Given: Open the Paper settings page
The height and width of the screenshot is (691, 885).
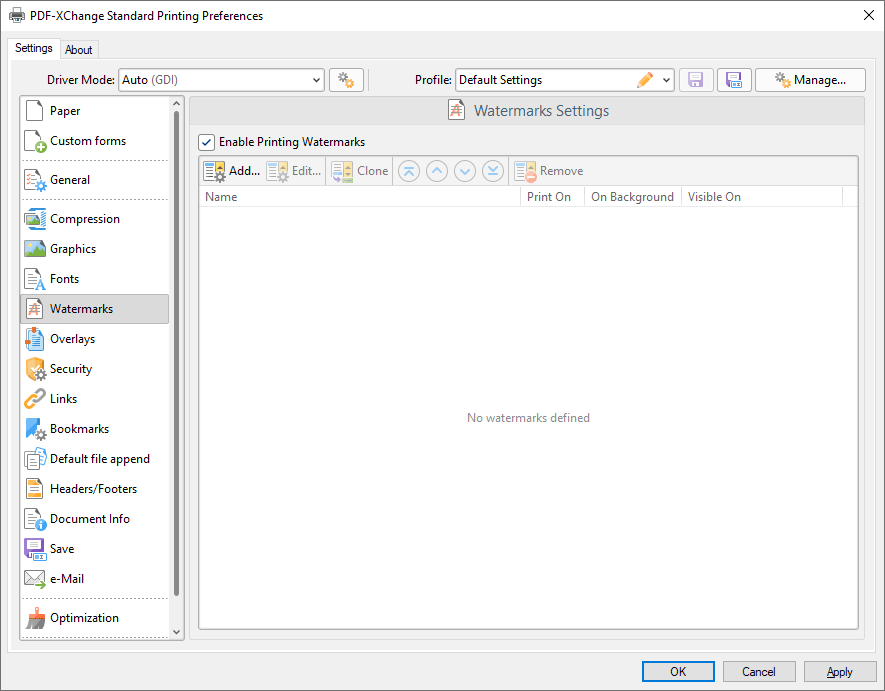Looking at the screenshot, I should click(94, 111).
